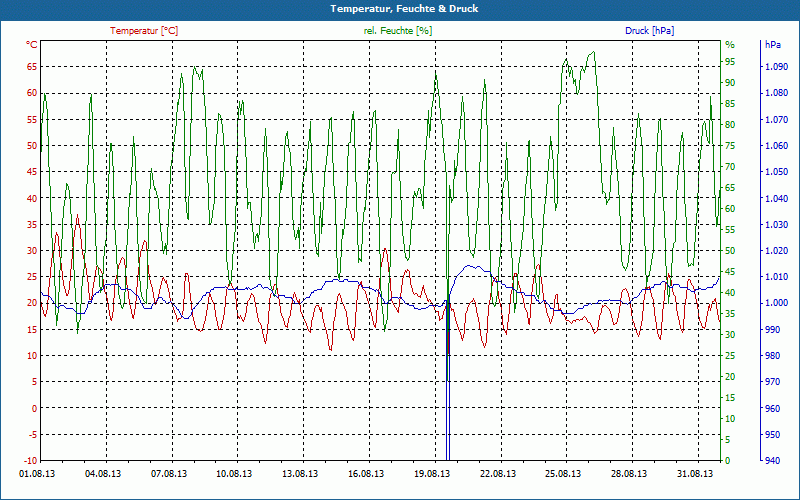Click the 'hPa' unit label on pressure axis
Viewport: 800px width, 500px height.
(772, 44)
